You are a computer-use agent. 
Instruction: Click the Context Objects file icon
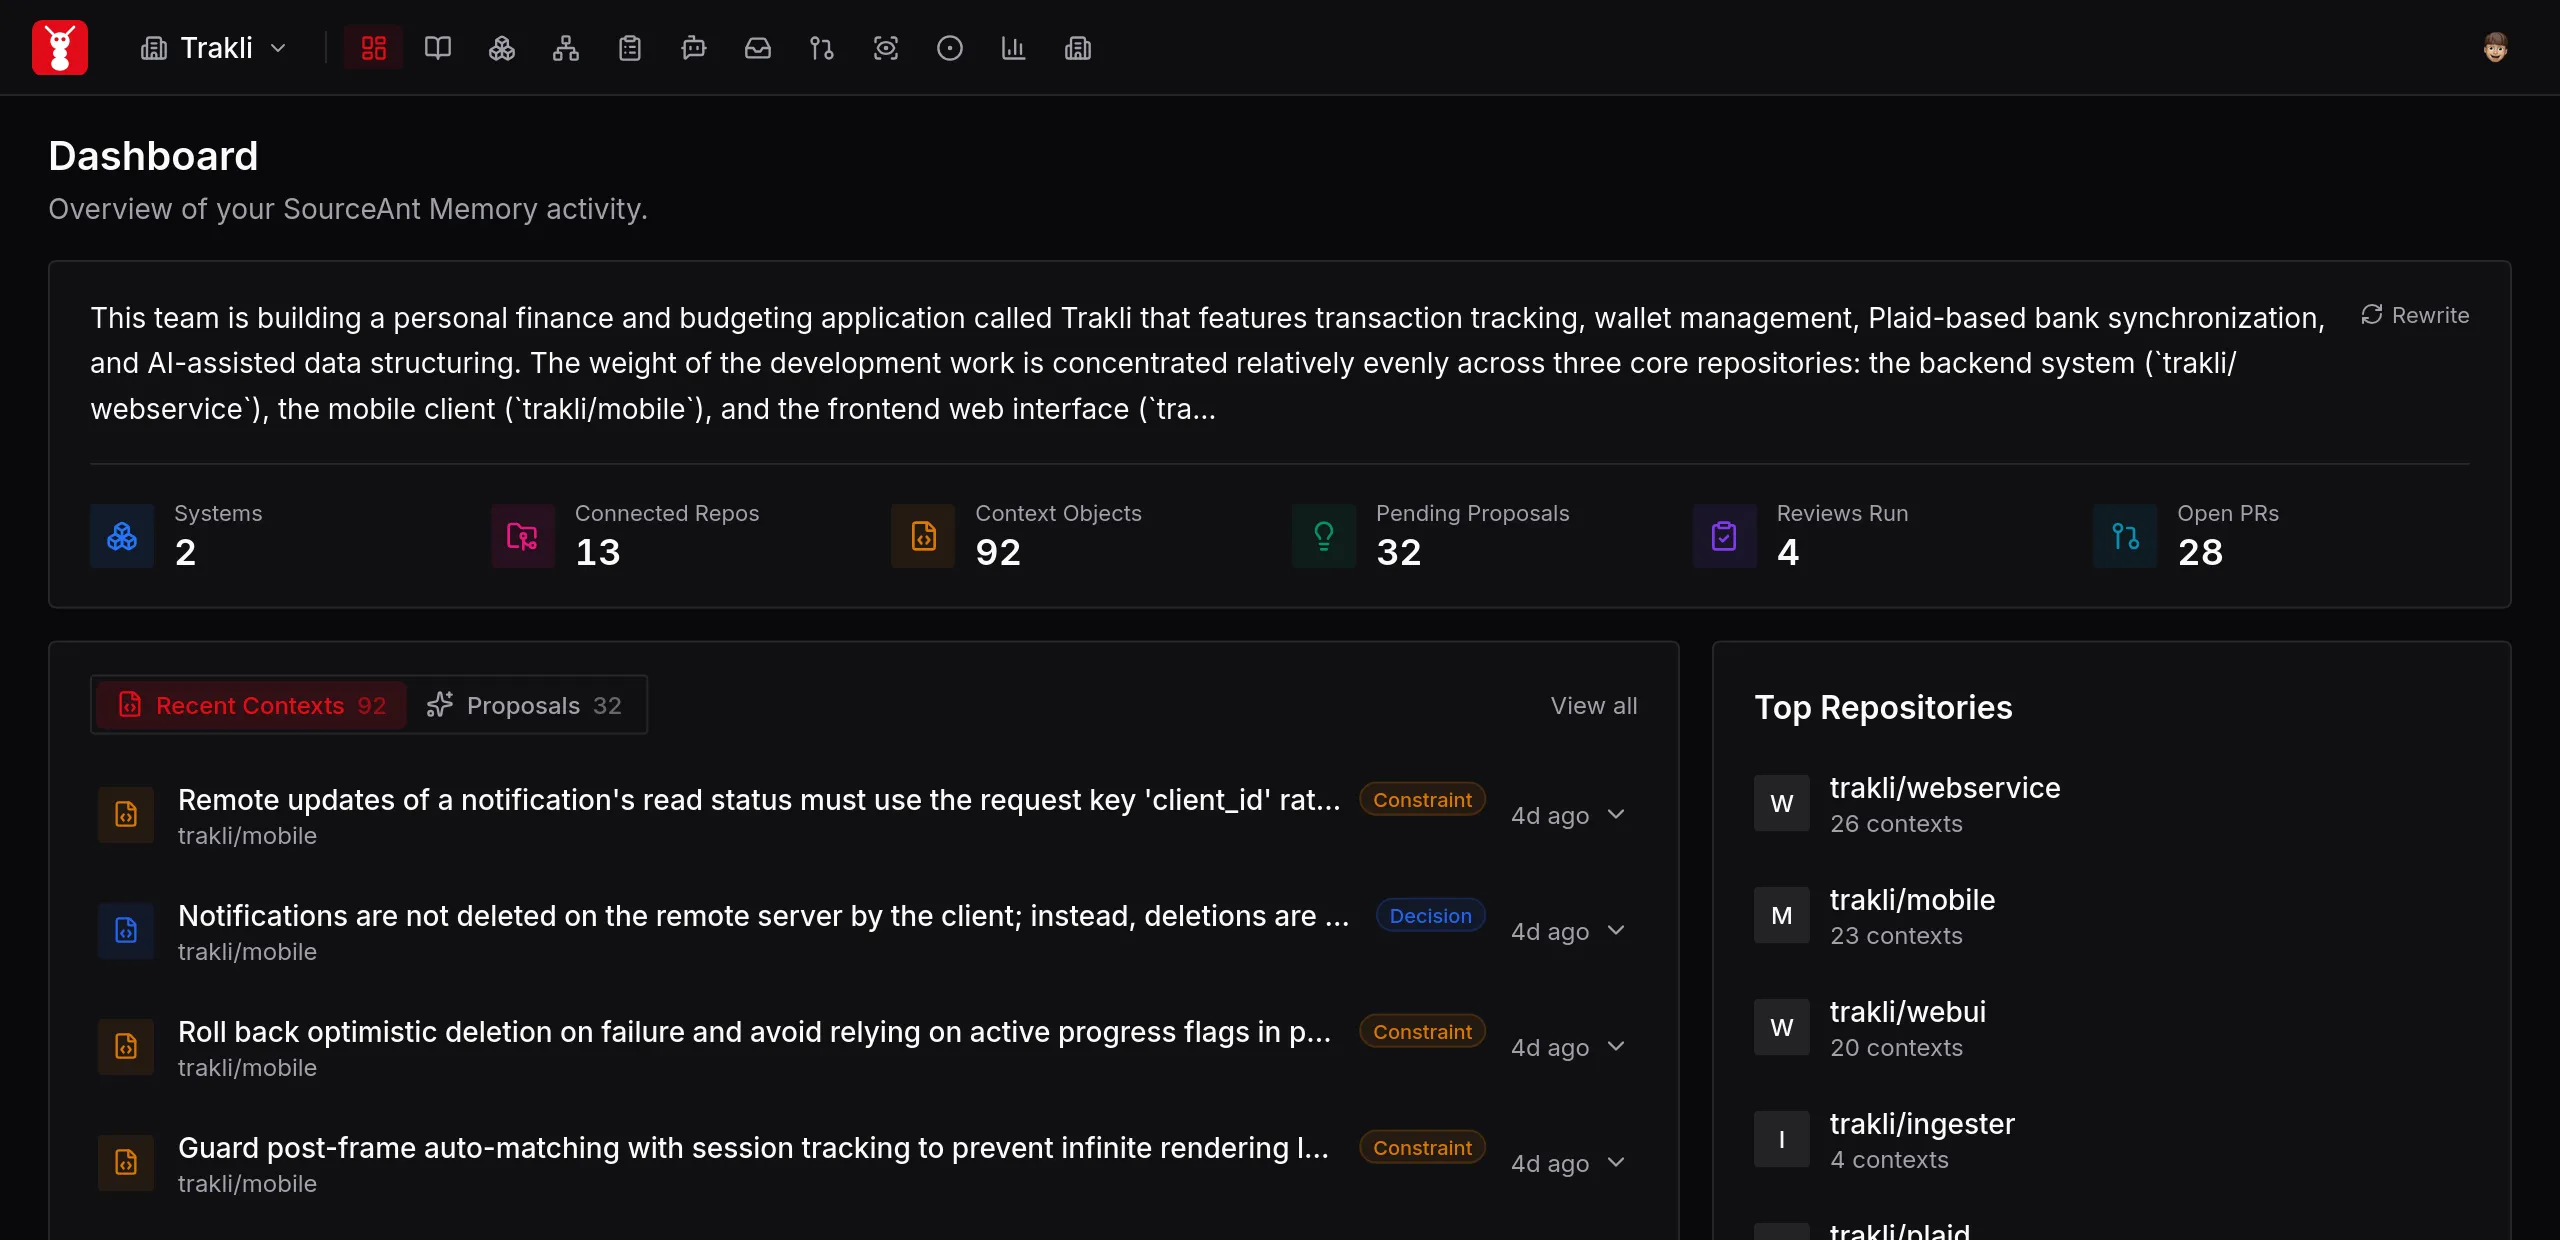tap(923, 536)
